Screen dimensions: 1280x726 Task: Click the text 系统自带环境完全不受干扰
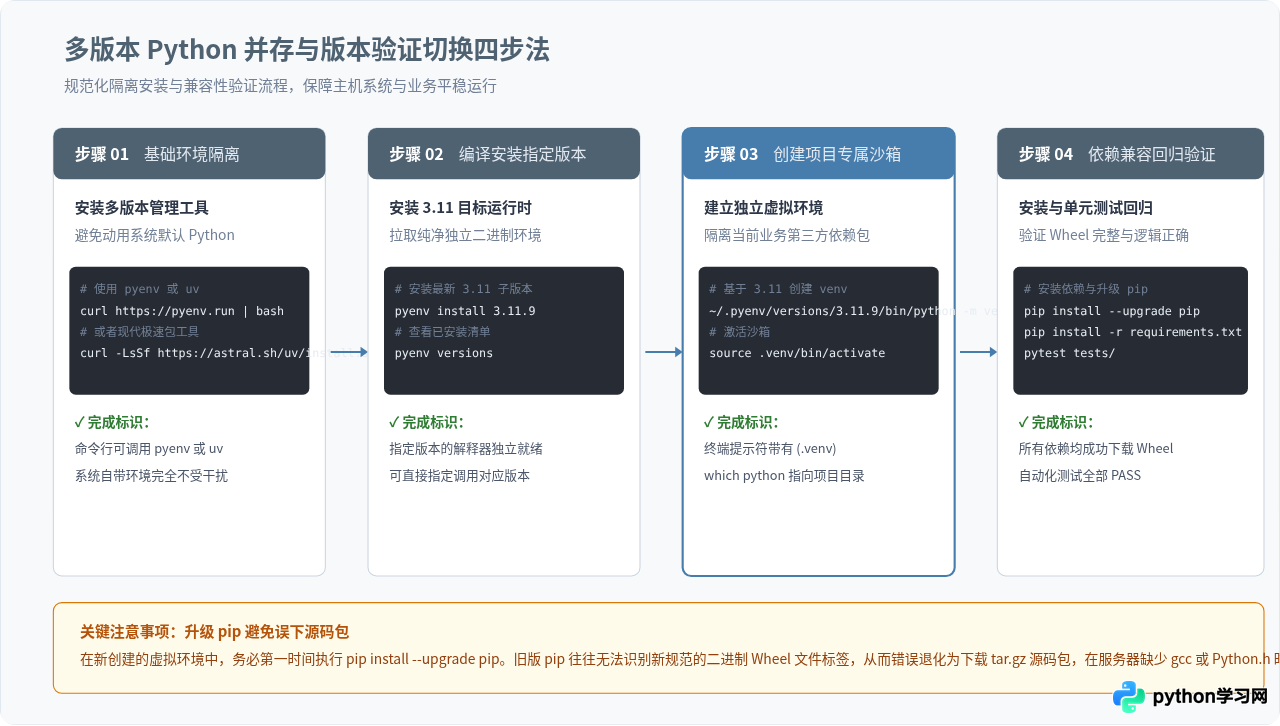(151, 476)
